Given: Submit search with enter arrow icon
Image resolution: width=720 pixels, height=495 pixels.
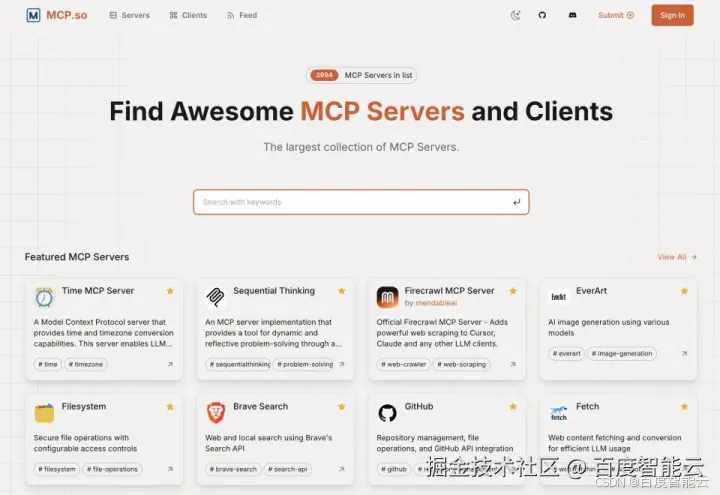Looking at the screenshot, I should 517,202.
